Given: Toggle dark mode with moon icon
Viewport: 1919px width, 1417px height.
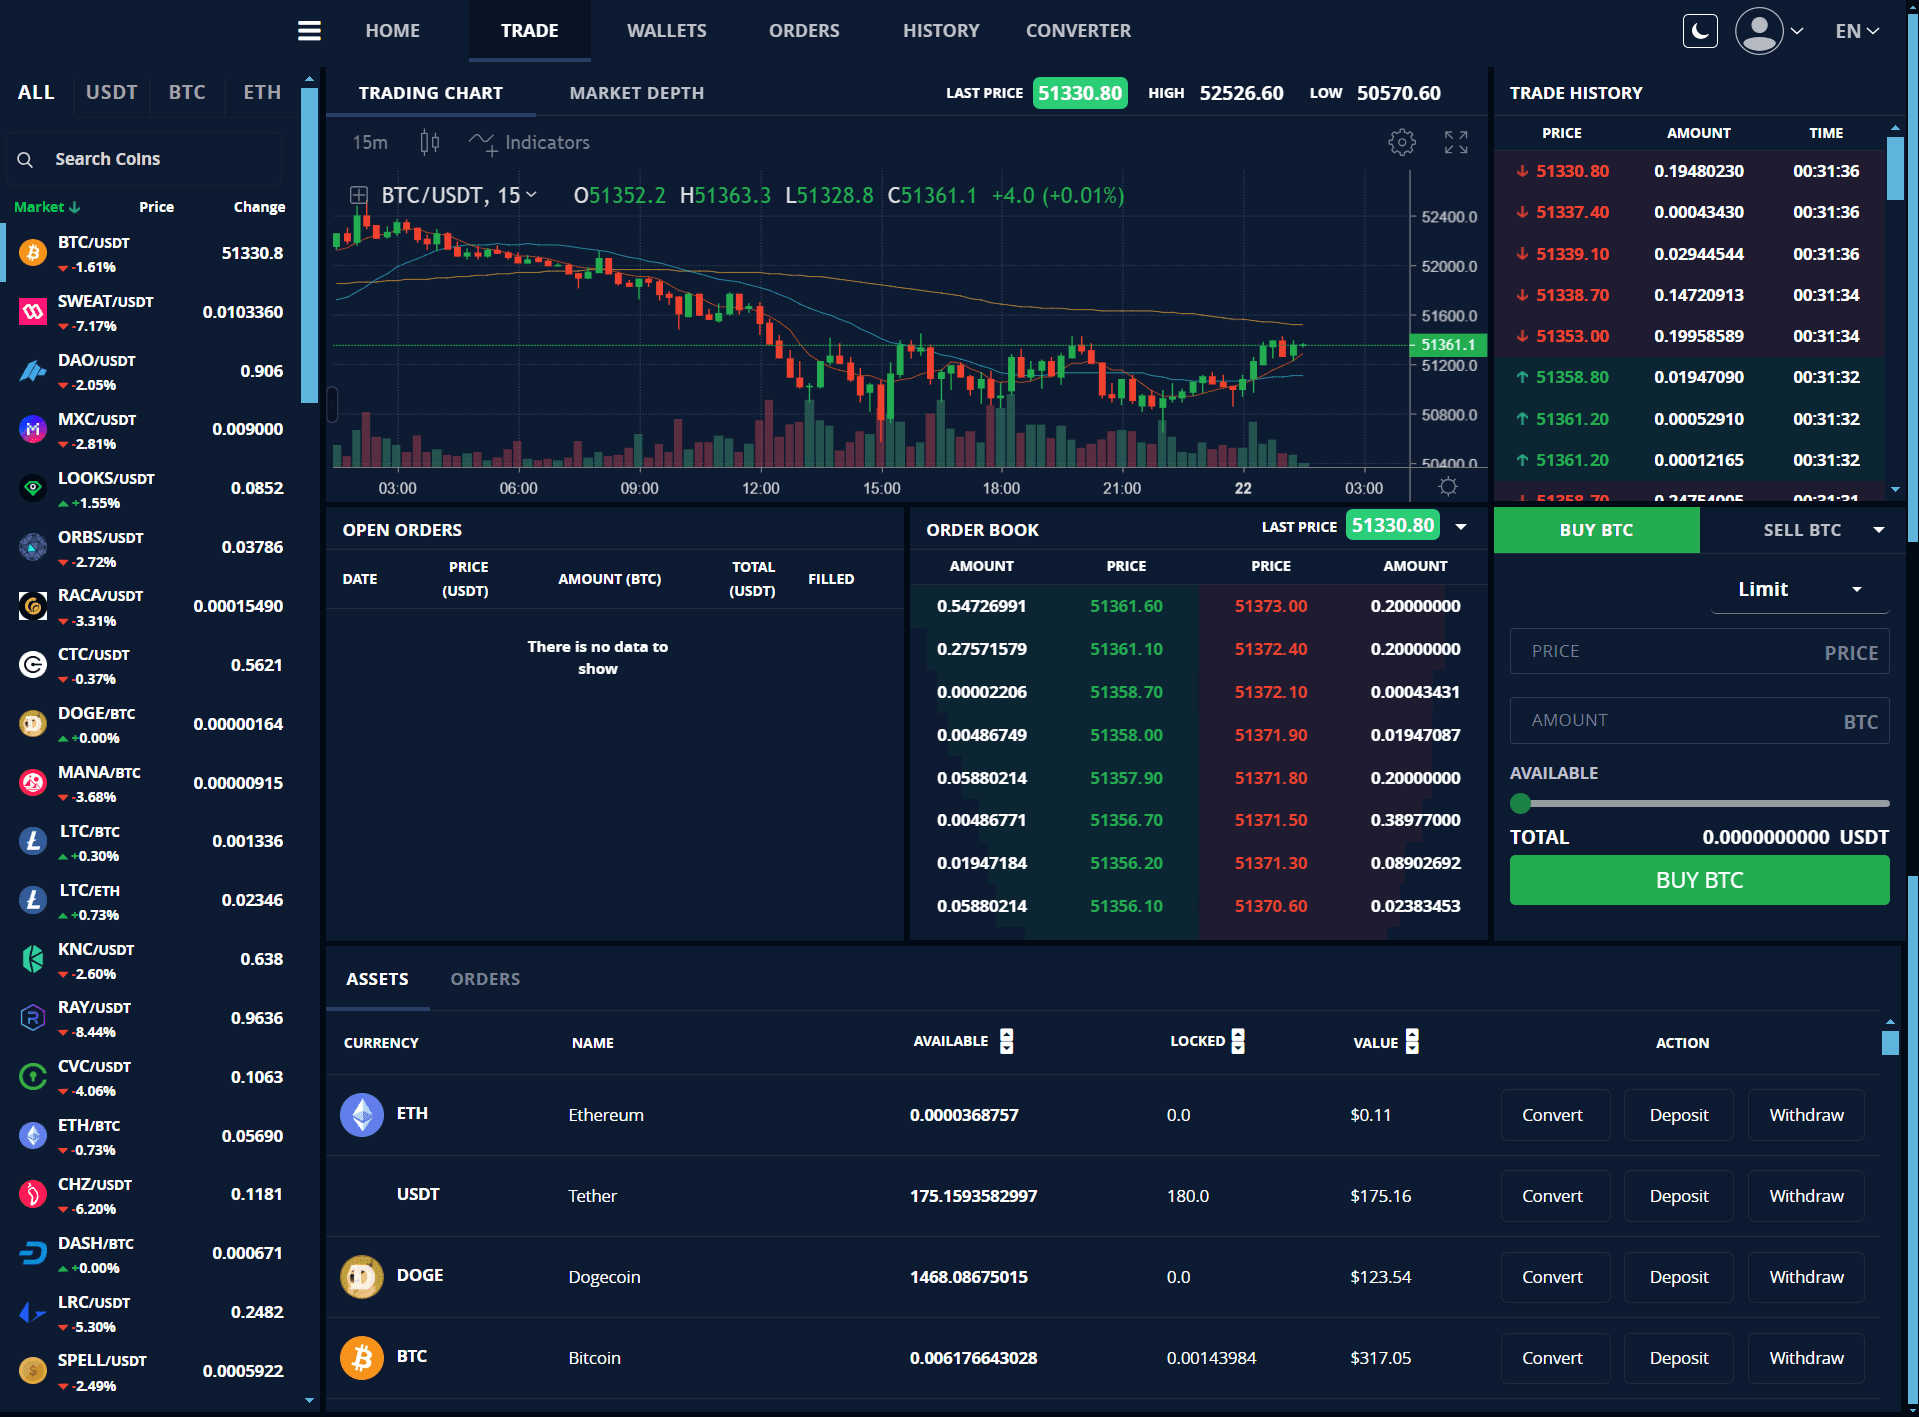Looking at the screenshot, I should [1699, 31].
